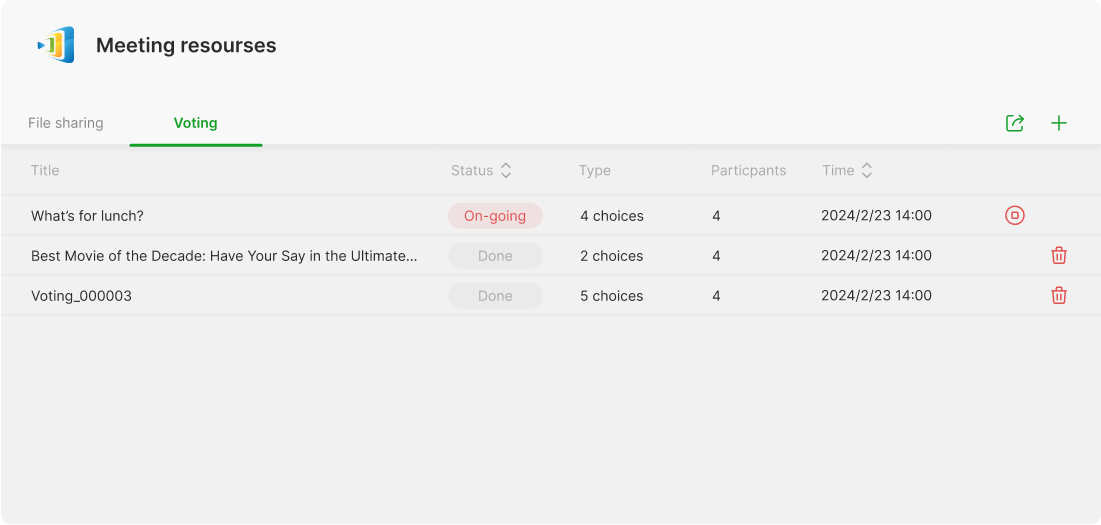Click the share/export voting icon
Viewport: 1101px width, 525px height.
1015,124
